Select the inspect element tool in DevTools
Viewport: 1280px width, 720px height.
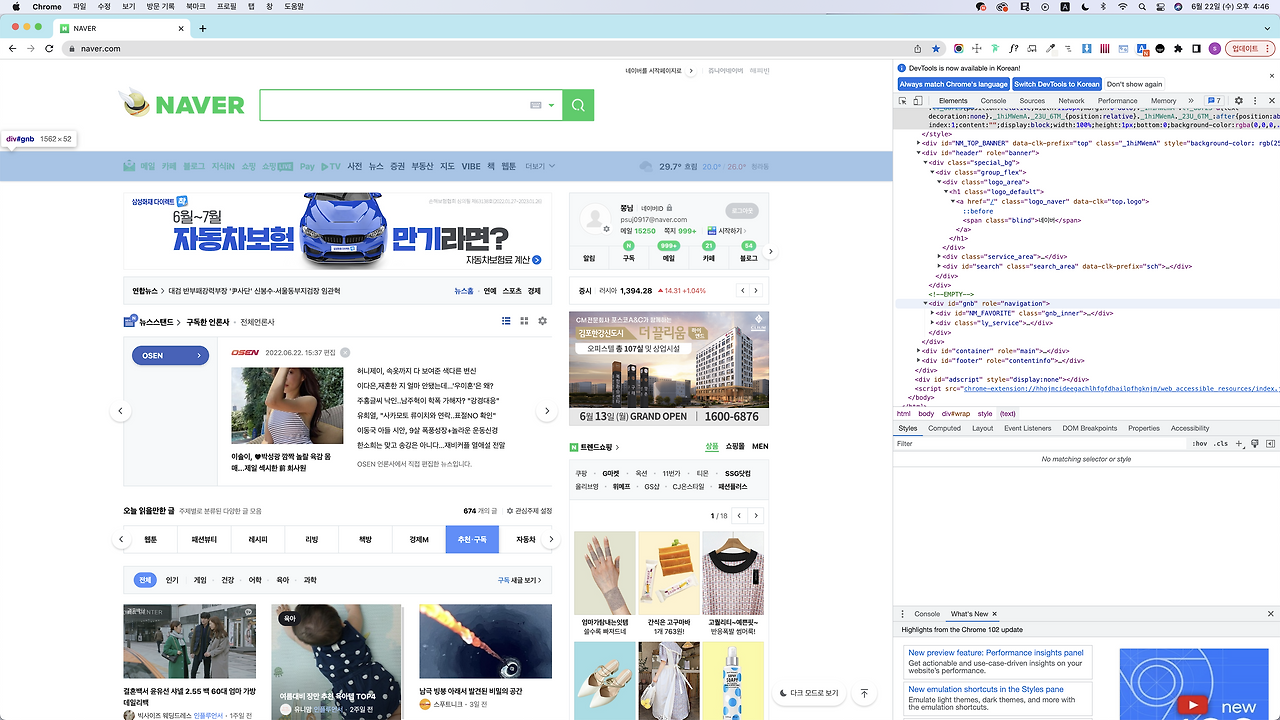click(903, 100)
